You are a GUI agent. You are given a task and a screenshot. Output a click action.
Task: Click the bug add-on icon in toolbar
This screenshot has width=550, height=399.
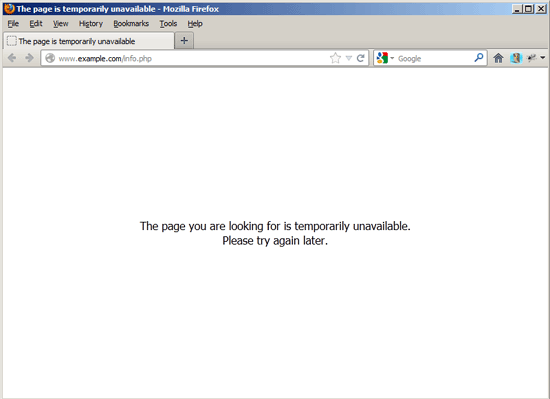[532, 58]
